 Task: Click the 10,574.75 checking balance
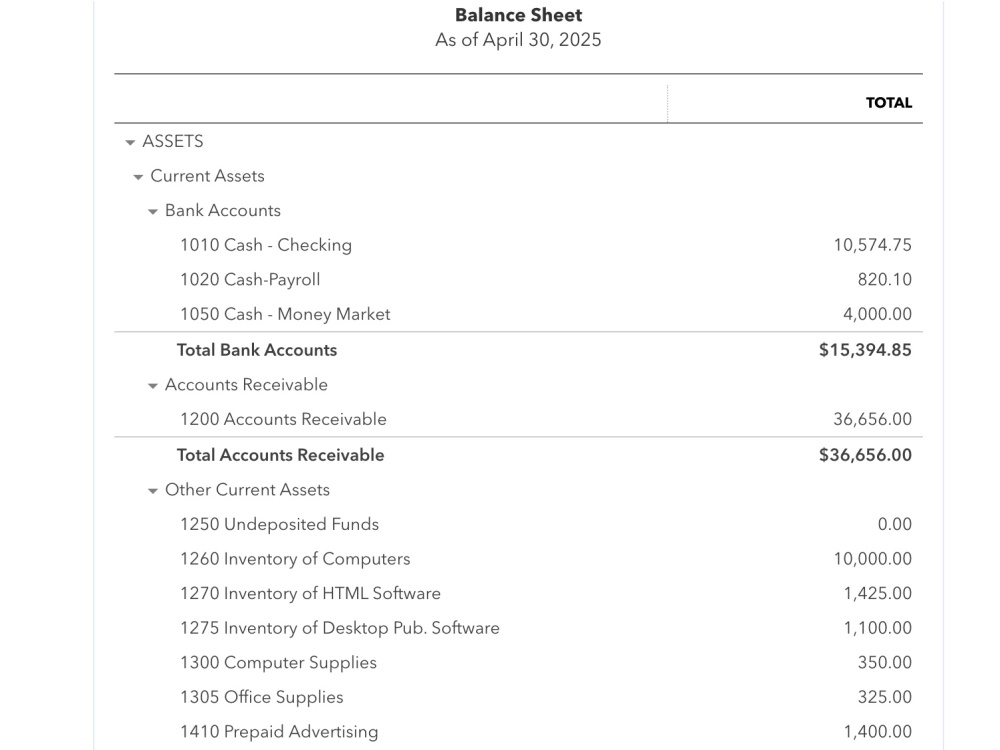point(872,245)
